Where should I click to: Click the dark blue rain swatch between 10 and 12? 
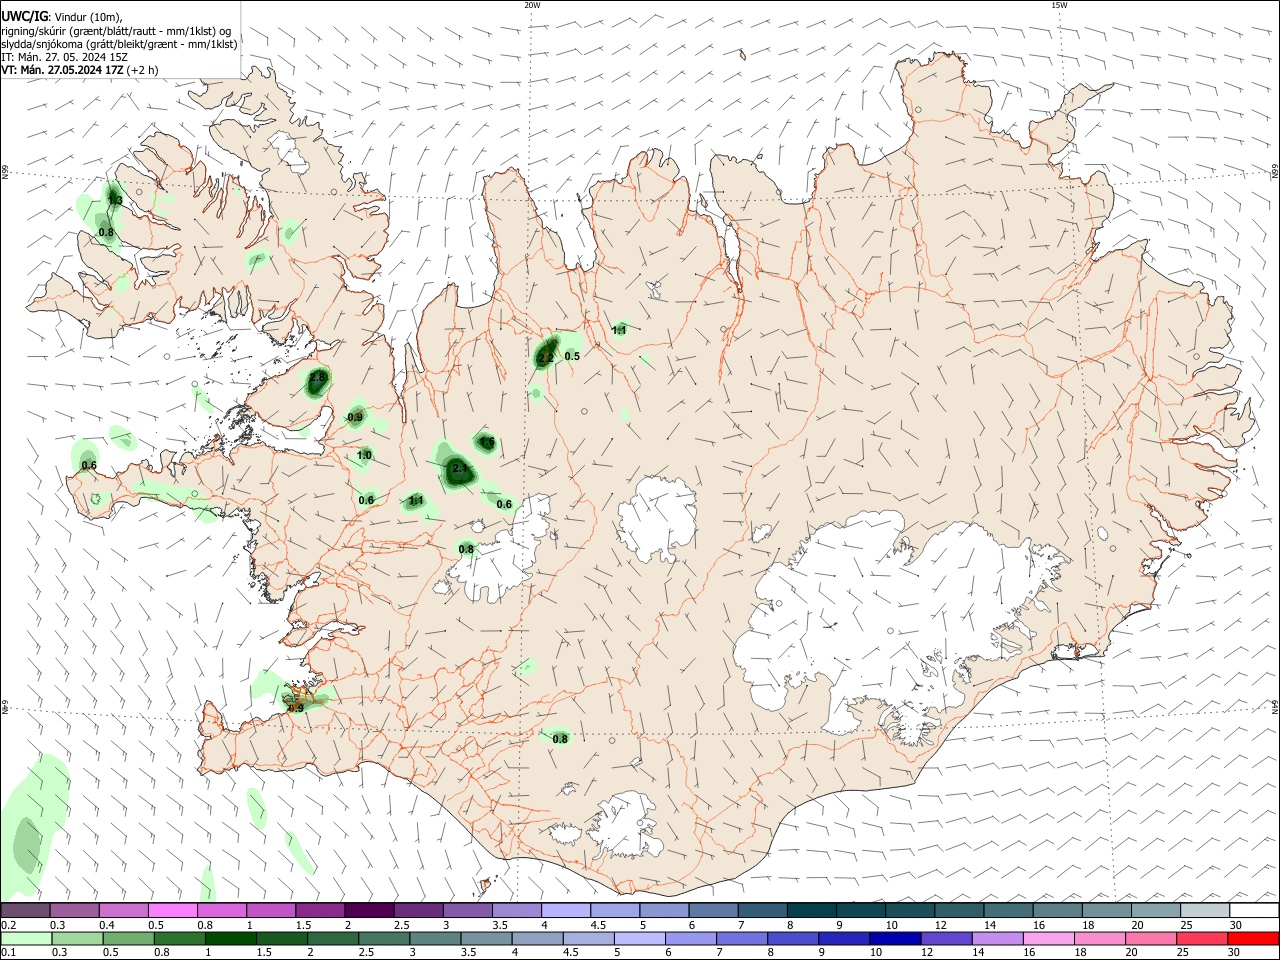point(896,938)
